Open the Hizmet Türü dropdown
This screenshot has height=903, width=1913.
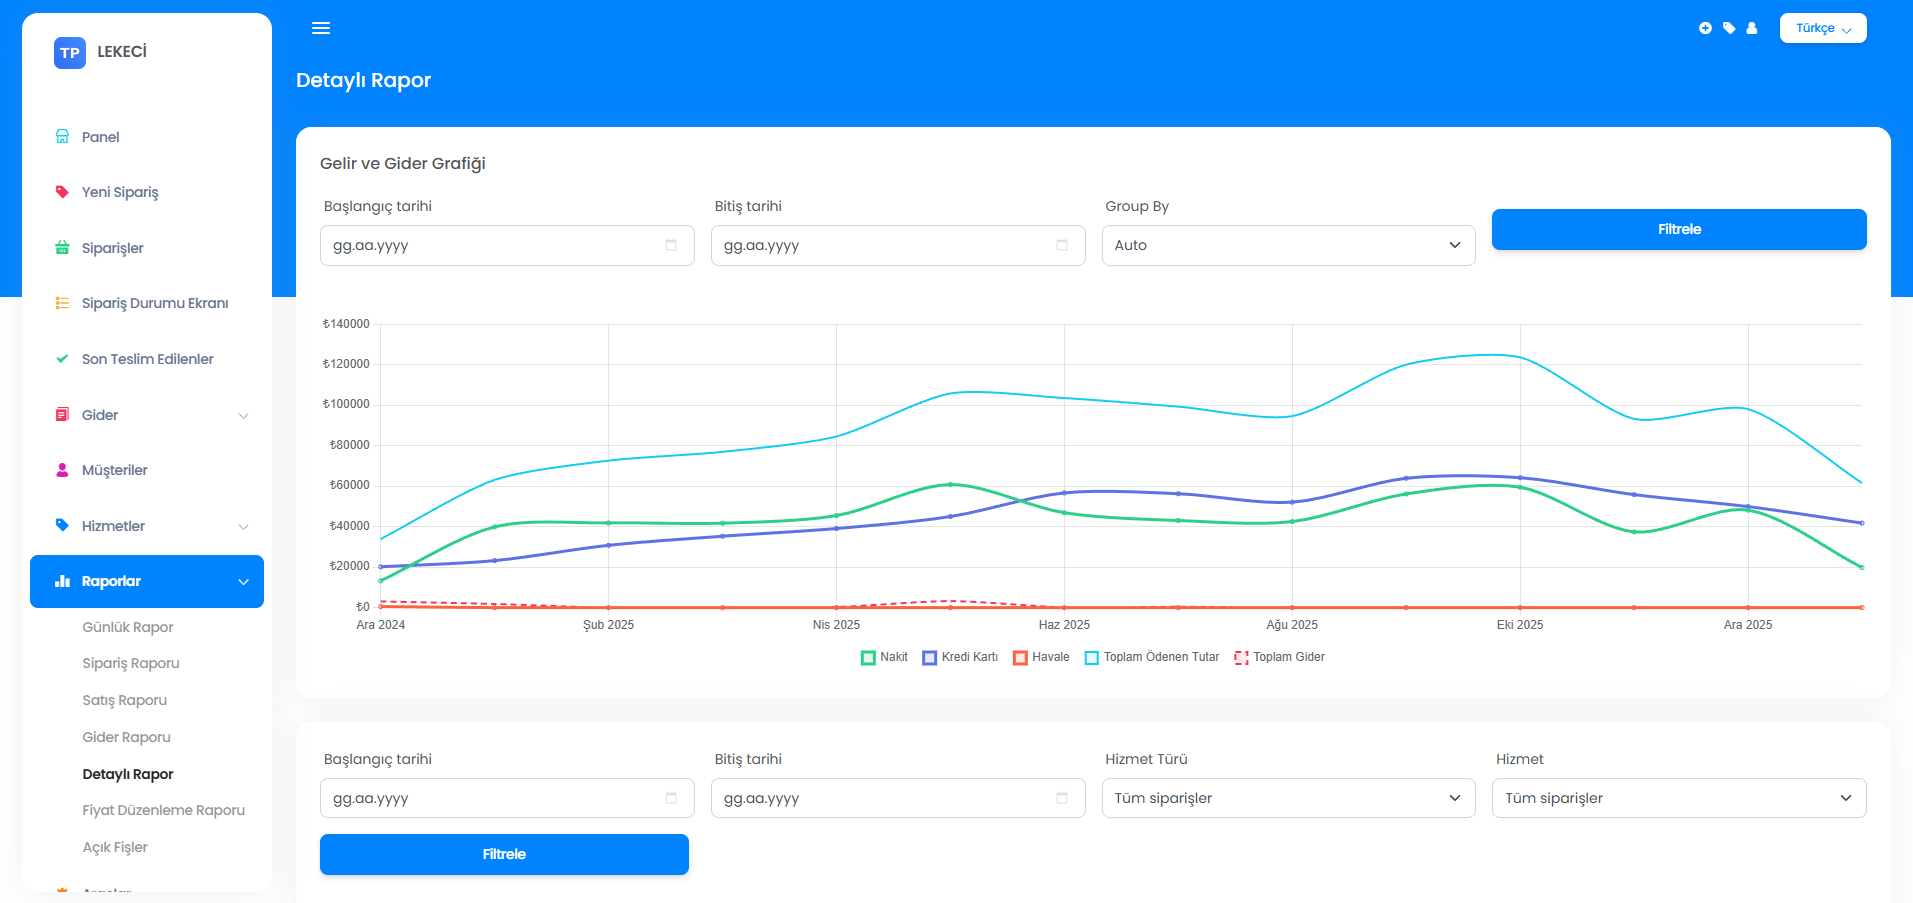point(1288,798)
